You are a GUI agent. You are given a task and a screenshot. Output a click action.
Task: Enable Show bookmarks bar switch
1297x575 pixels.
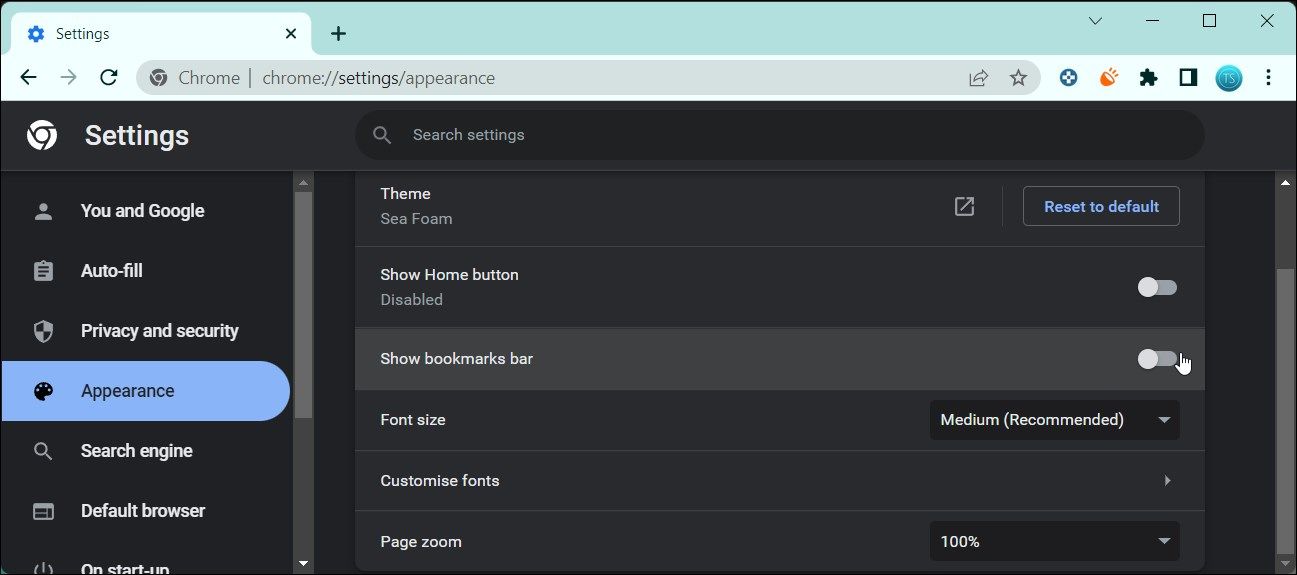[x=1158, y=359]
